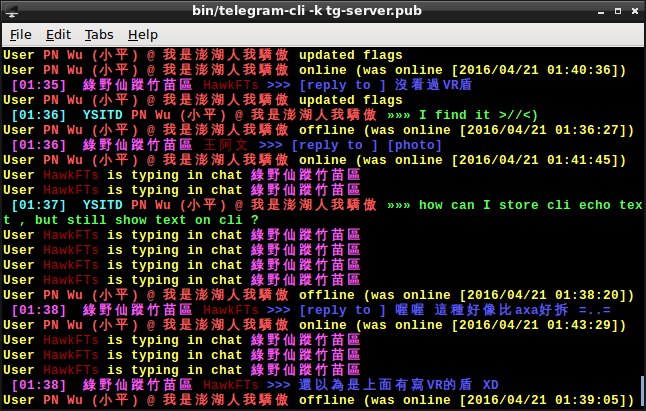Viewport: 646px width, 411px height.
Task: Click window title 'bin/telegram-cli -k tg-server.pub'
Action: click(307, 11)
